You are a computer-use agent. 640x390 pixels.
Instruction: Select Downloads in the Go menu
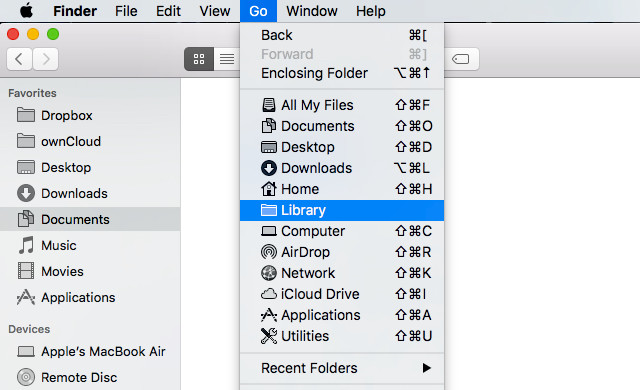coord(342,168)
